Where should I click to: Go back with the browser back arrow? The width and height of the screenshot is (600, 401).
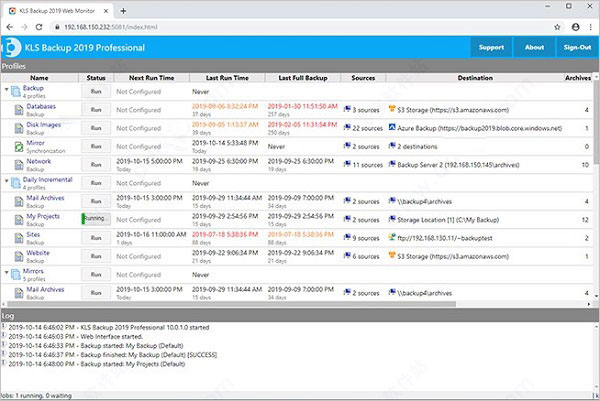click(x=10, y=27)
